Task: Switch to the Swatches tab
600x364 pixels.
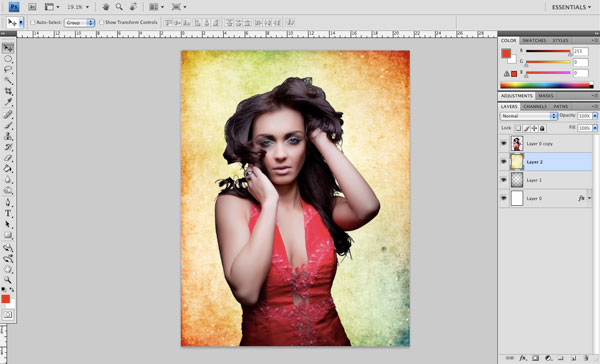Action: [x=534, y=41]
